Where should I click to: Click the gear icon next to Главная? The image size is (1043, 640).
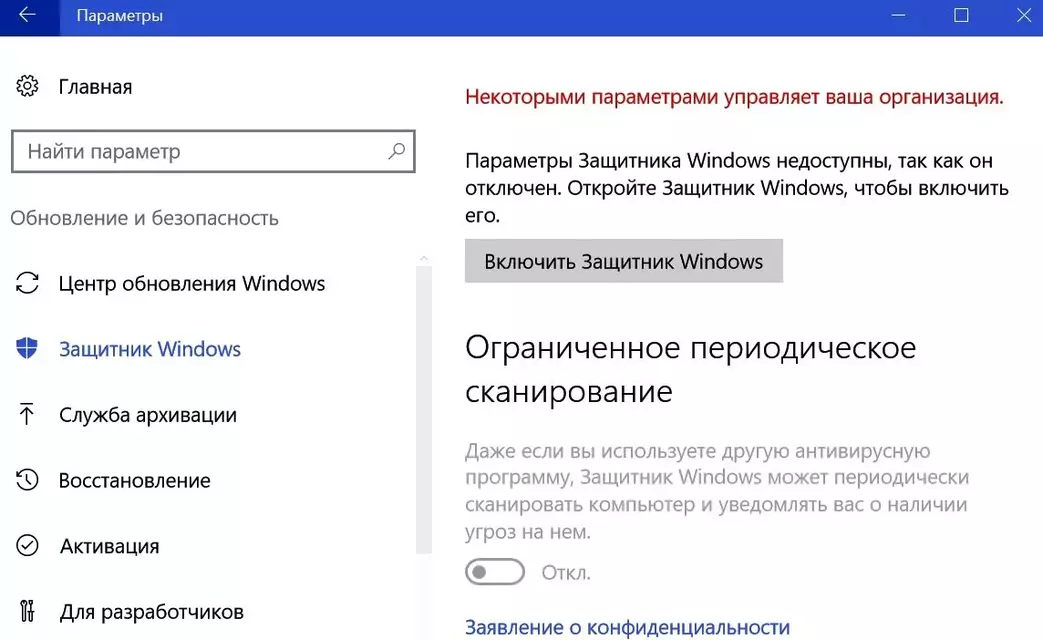(x=27, y=86)
